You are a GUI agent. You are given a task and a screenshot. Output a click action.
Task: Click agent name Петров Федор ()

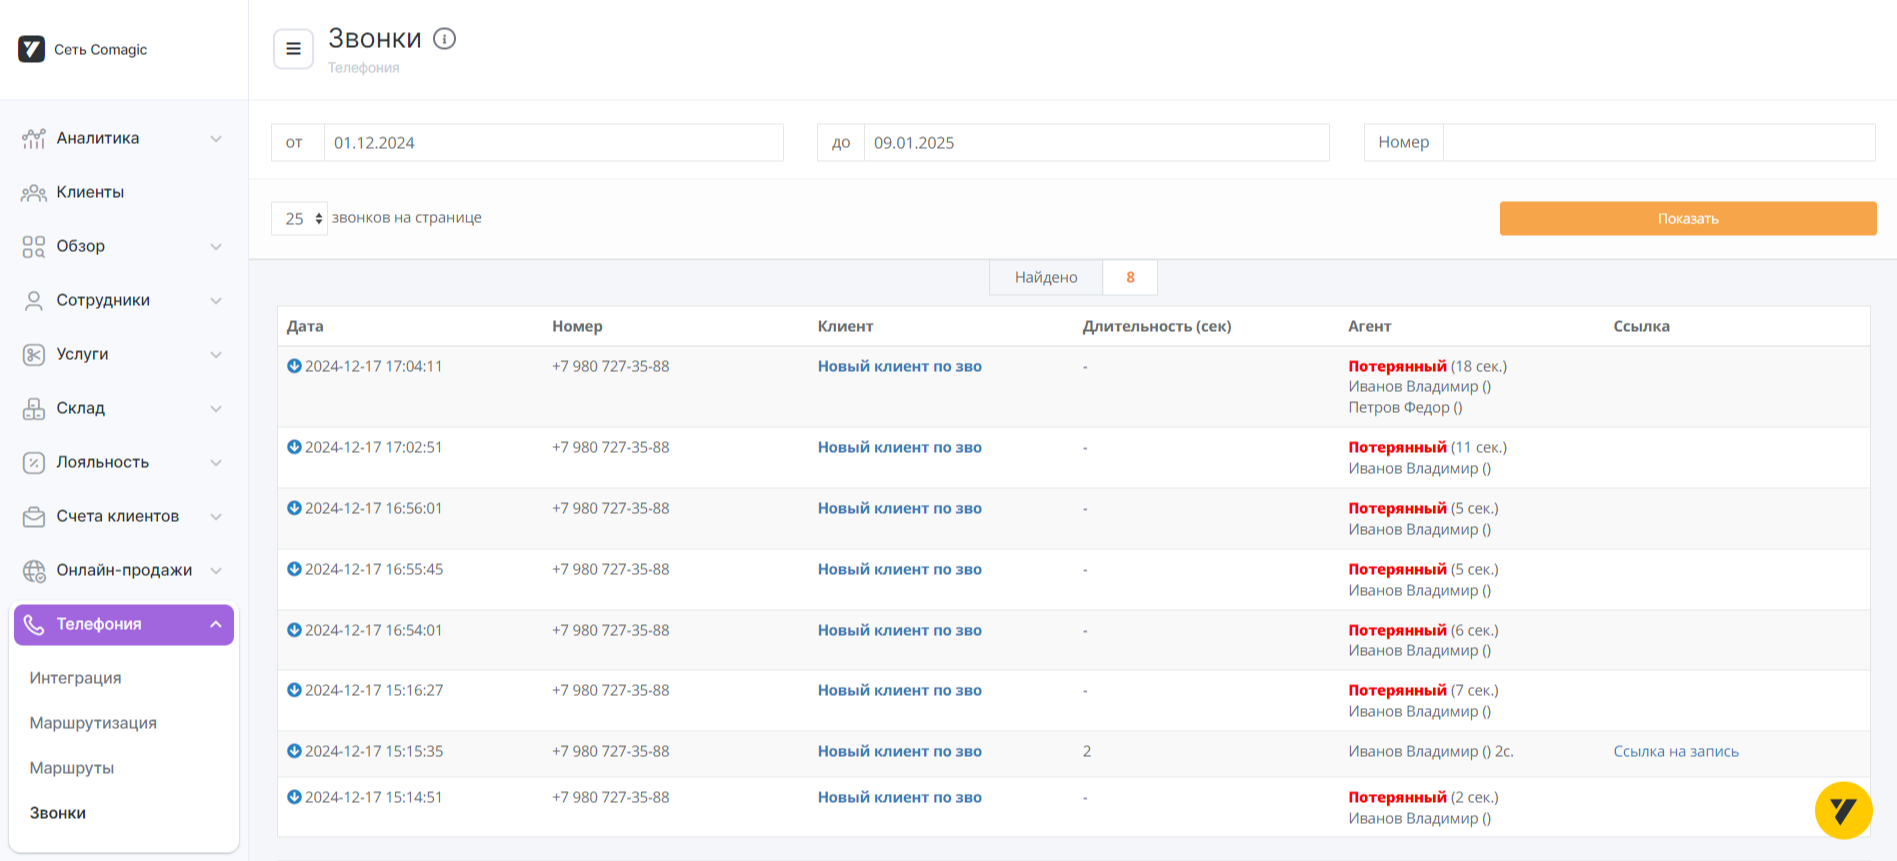pyautogui.click(x=1406, y=407)
